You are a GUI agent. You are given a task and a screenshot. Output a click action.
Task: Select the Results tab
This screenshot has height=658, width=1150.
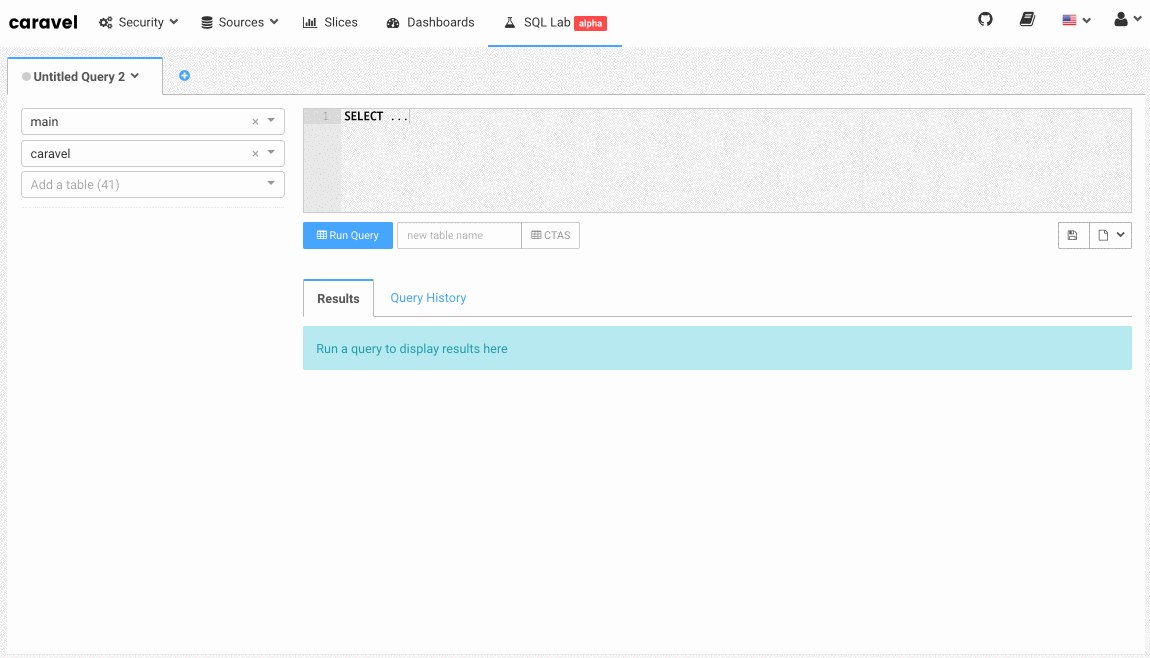(x=338, y=299)
